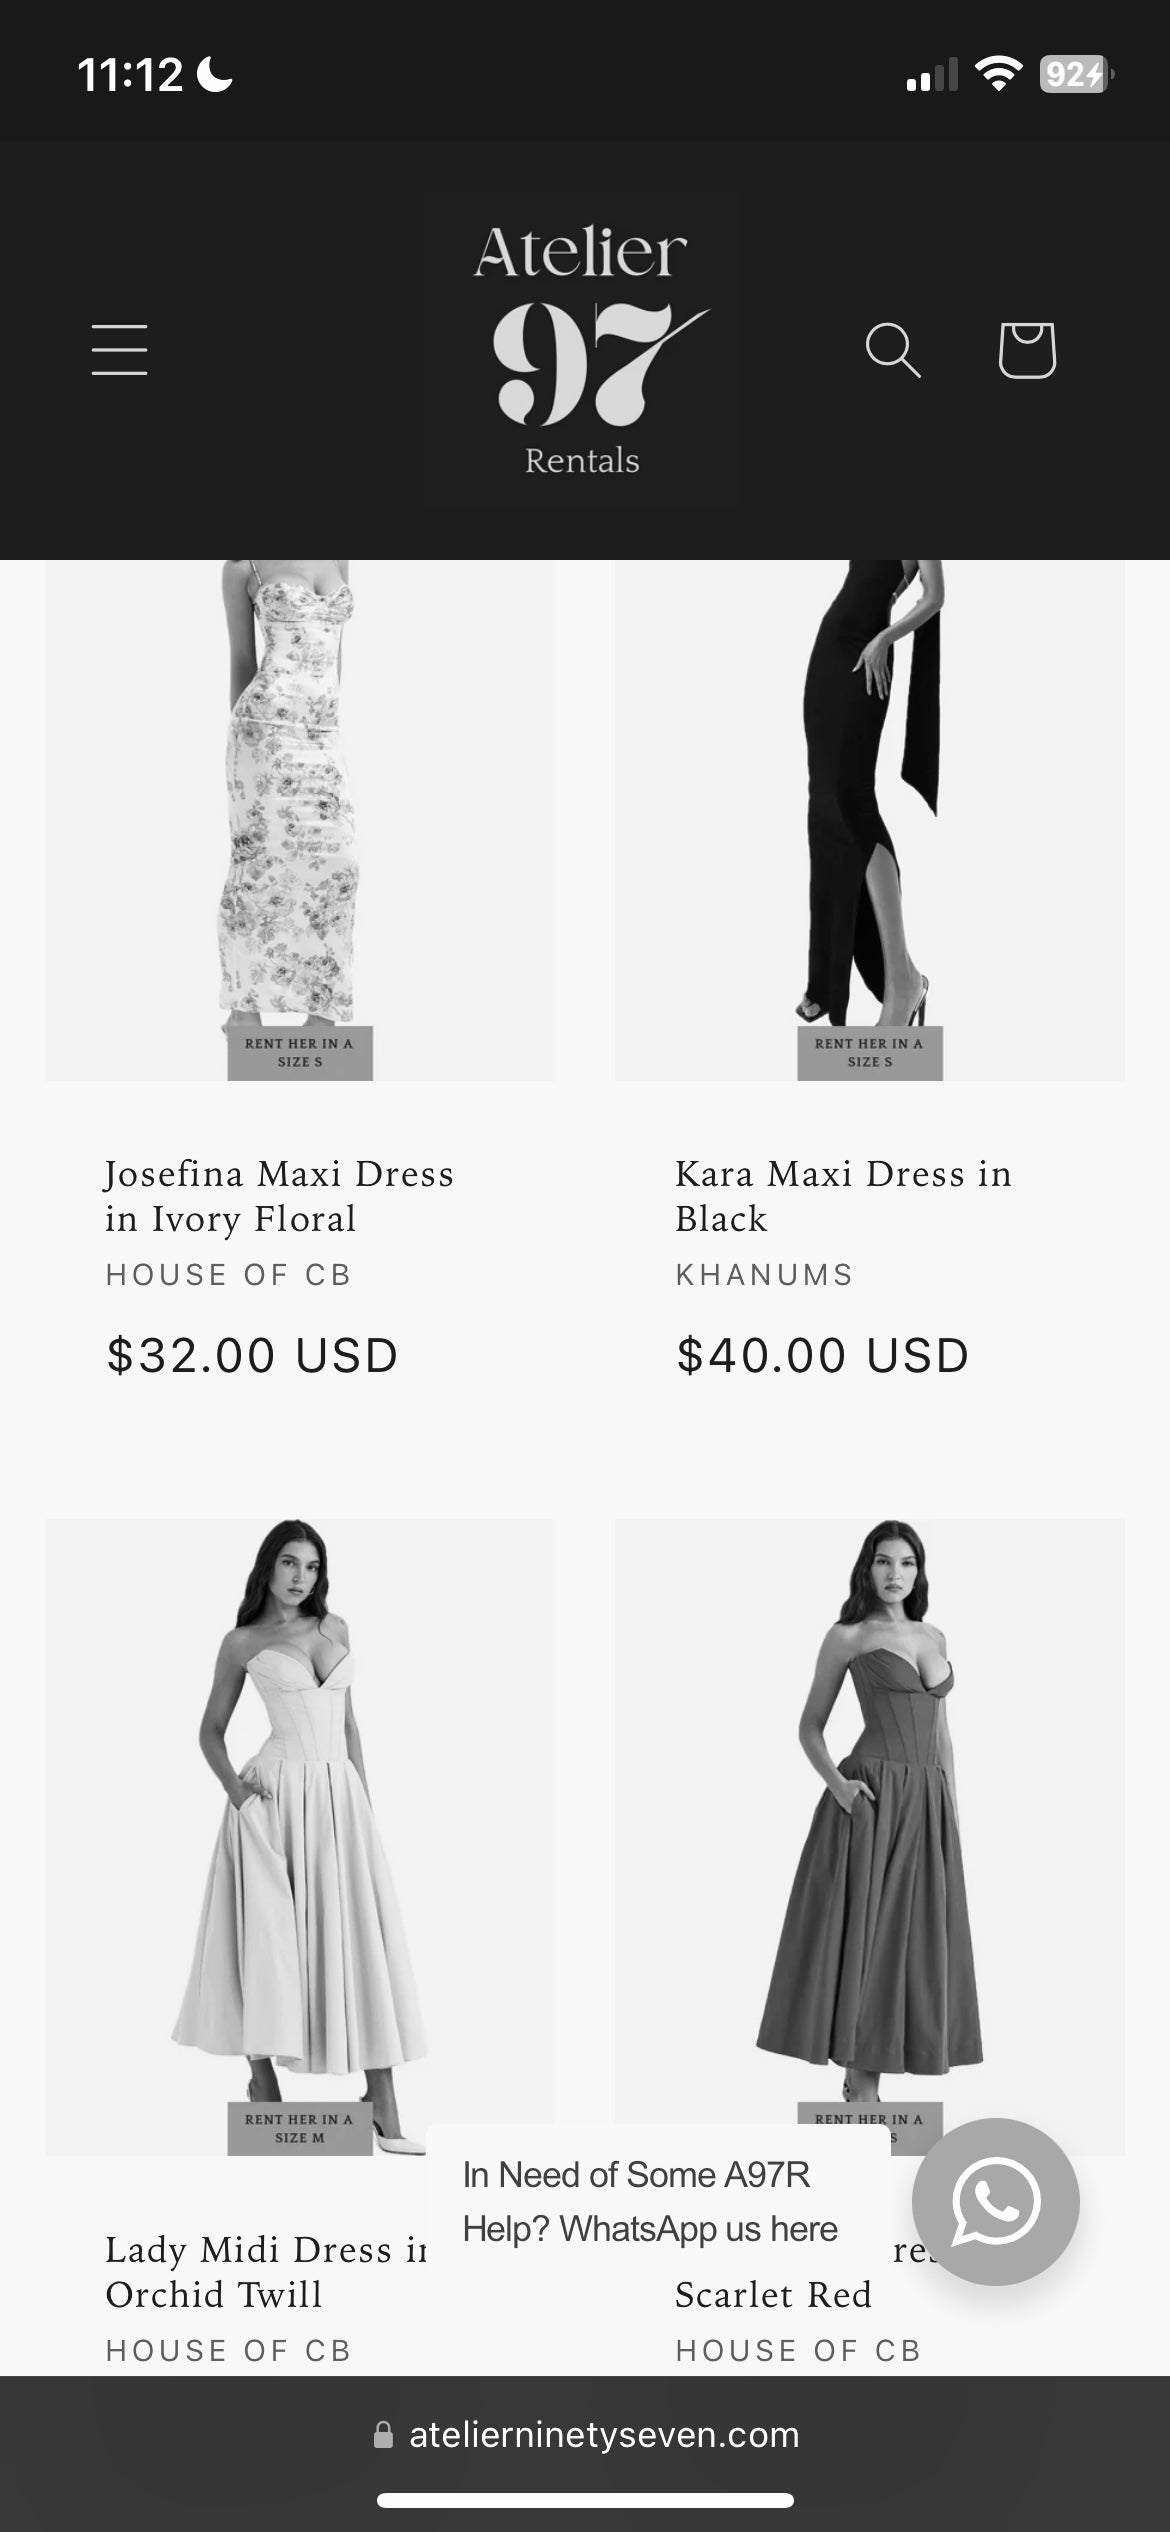The image size is (1170, 2532).
Task: Open Lady Midi Dress in Orchid Twill
Action: coord(265,2271)
